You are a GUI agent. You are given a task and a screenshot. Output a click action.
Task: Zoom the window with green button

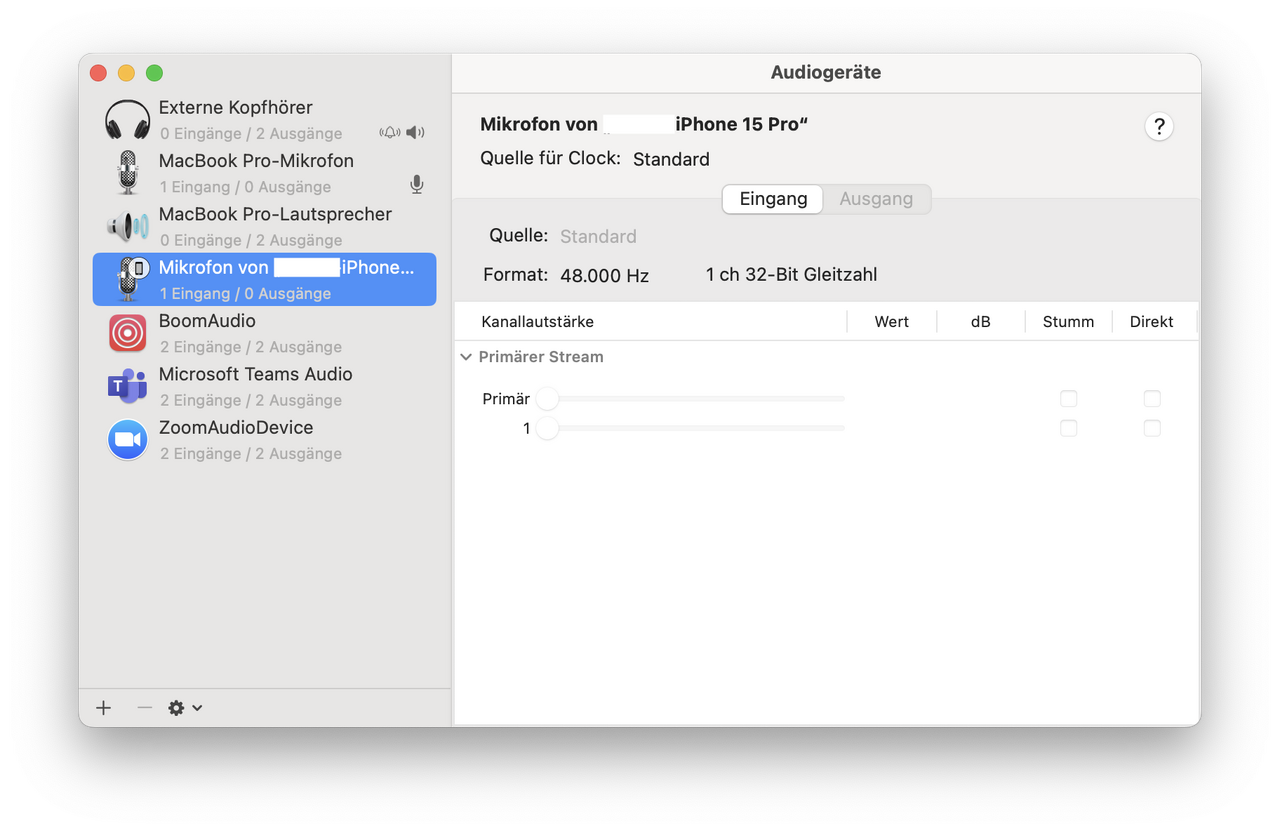coord(154,73)
